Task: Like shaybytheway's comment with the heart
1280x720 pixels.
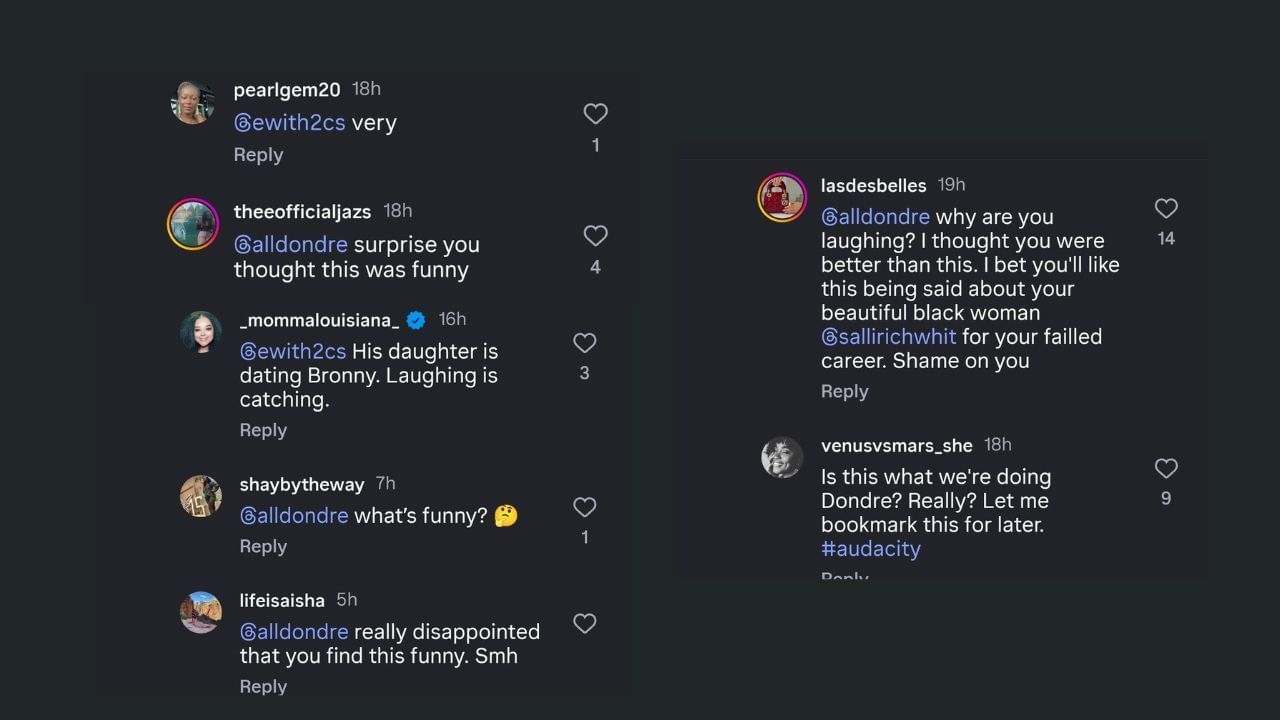Action: pyautogui.click(x=584, y=508)
